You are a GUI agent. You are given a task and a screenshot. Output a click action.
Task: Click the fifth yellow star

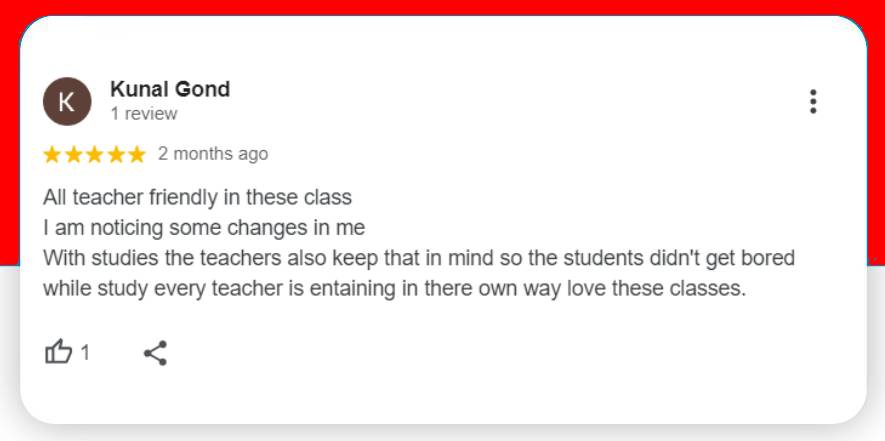pos(136,154)
